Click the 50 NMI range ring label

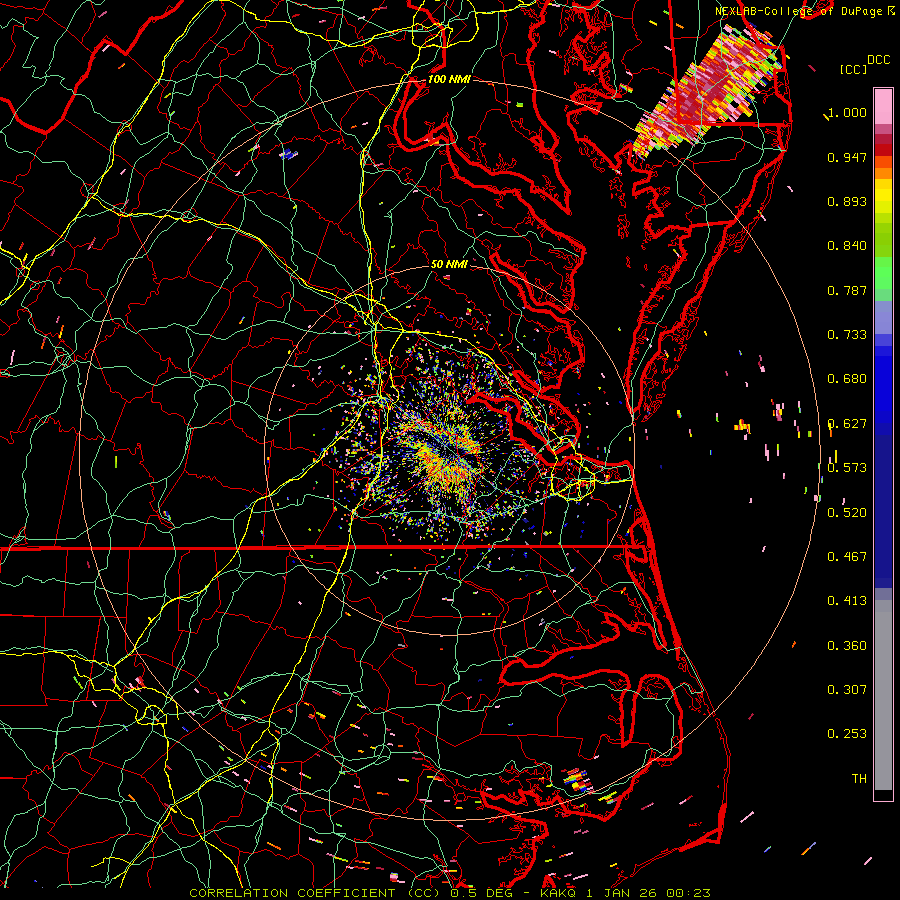pyautogui.click(x=449, y=264)
